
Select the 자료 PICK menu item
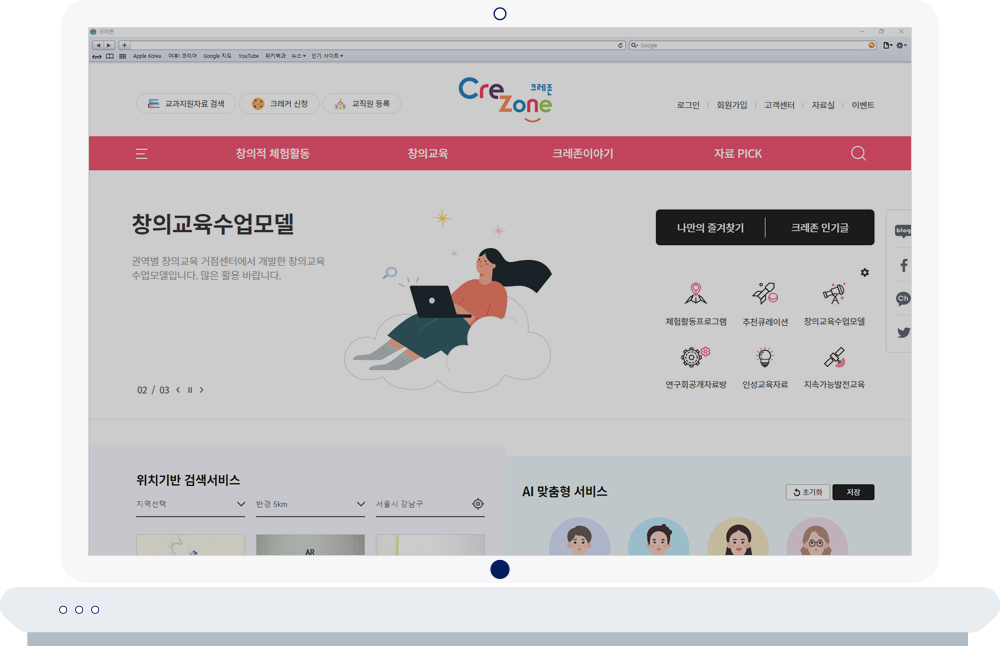coord(737,154)
